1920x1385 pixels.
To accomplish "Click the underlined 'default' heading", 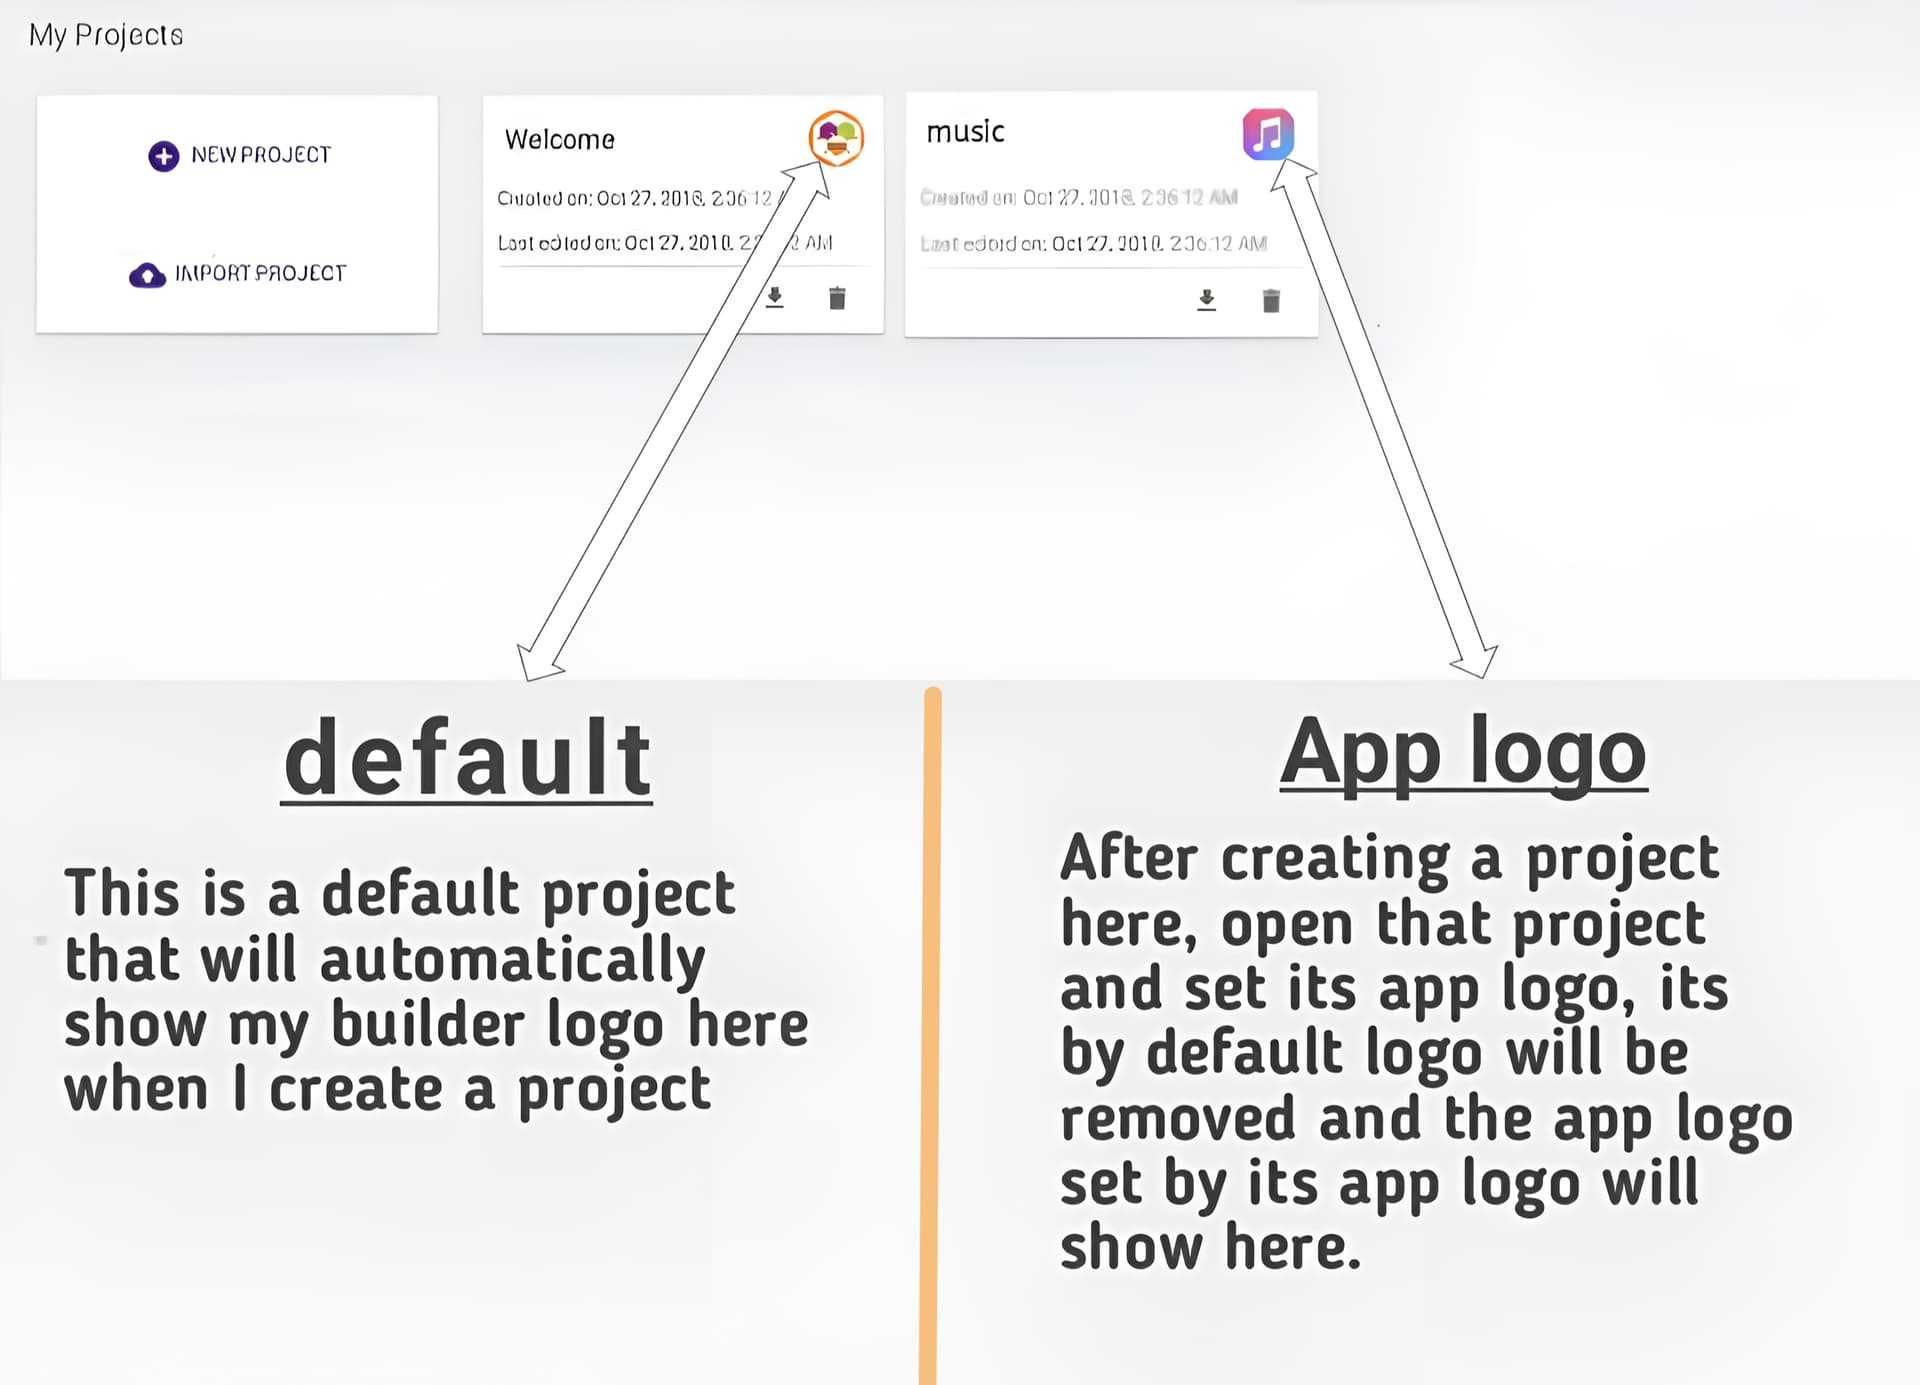I will 467,759.
